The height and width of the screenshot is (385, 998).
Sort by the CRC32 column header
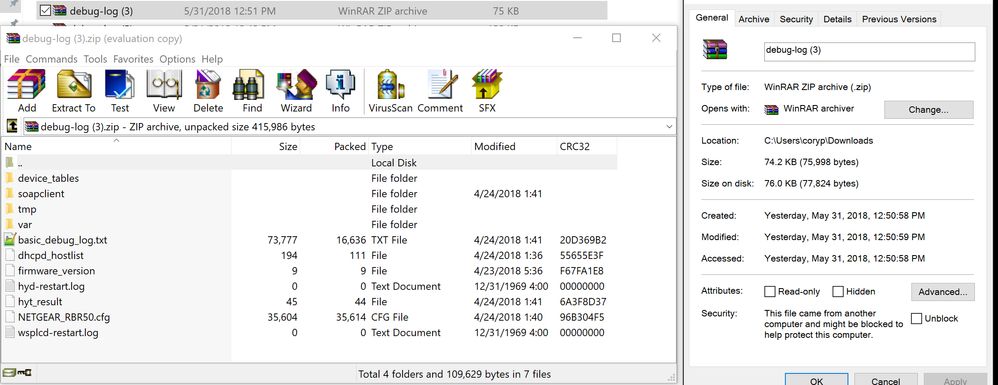click(x=586, y=146)
